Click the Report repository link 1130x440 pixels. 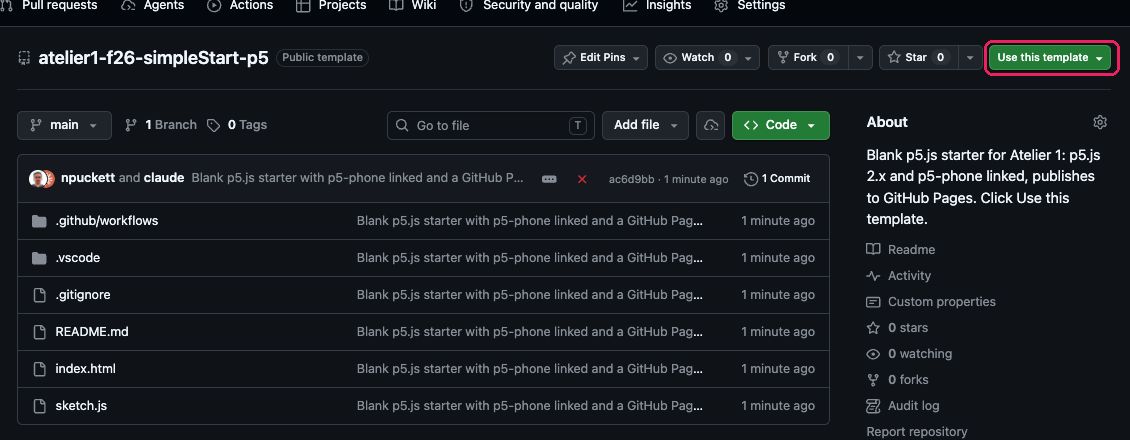917,431
